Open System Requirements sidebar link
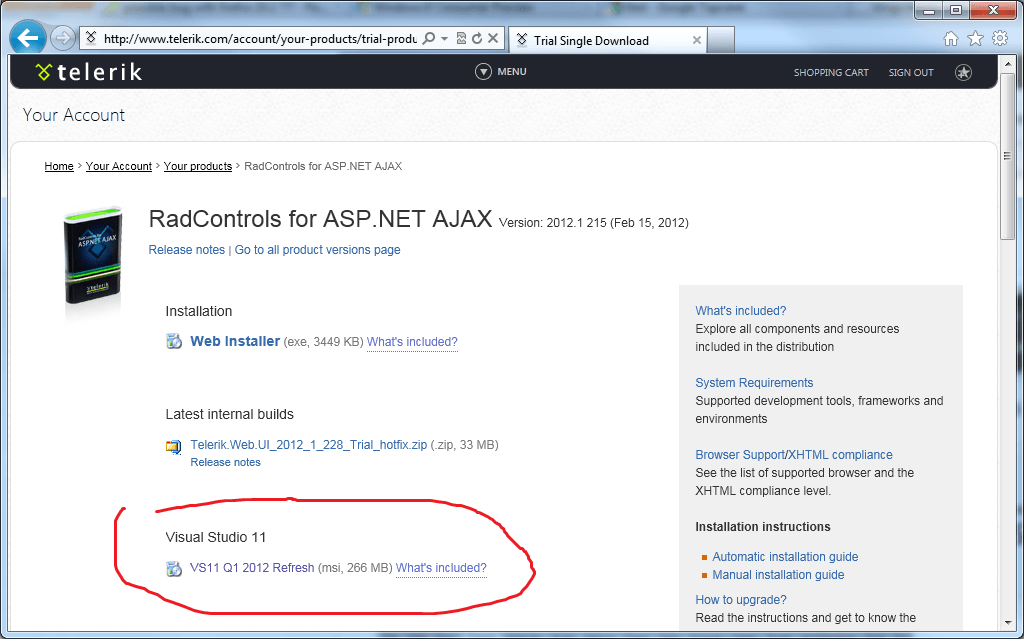 754,382
